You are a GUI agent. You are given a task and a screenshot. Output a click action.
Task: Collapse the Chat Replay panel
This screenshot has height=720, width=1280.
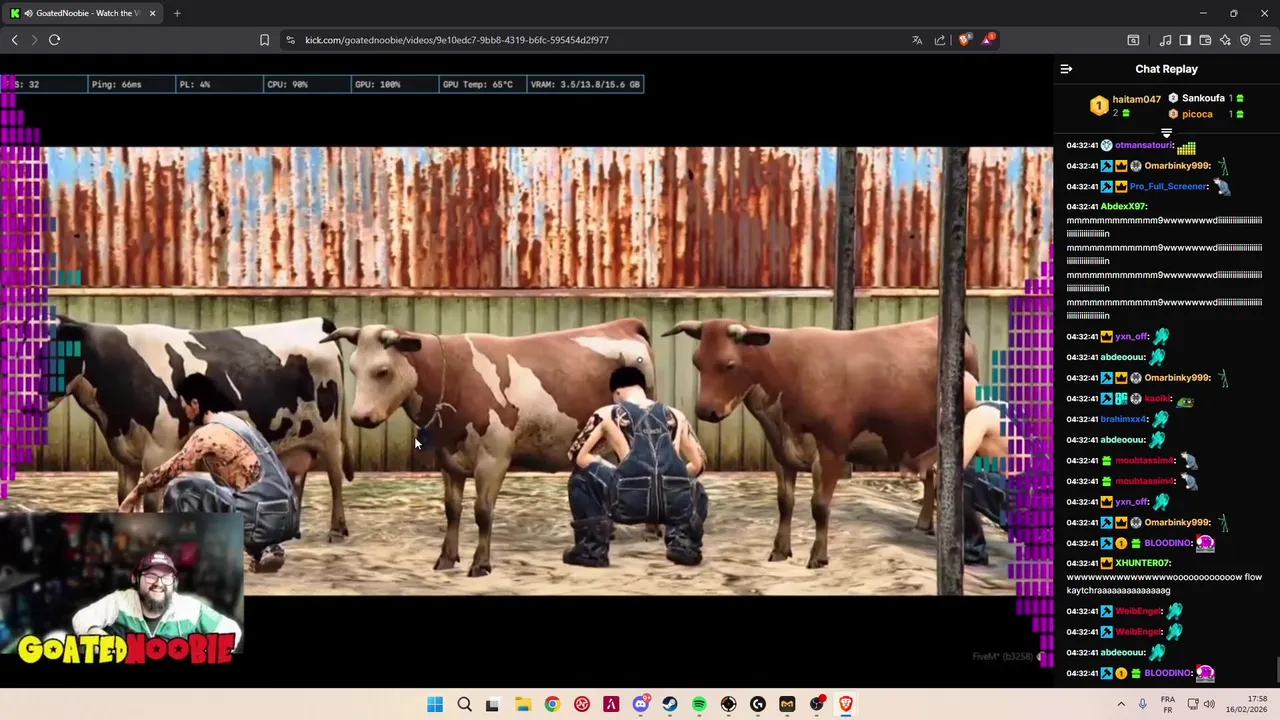1066,69
